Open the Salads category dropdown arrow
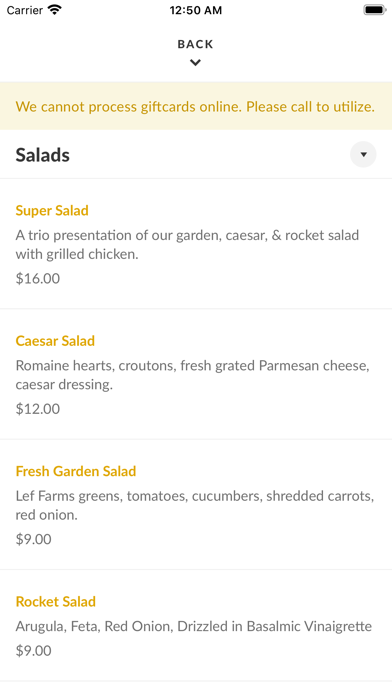Image resolution: width=392 pixels, height=696 pixels. pyautogui.click(x=363, y=154)
